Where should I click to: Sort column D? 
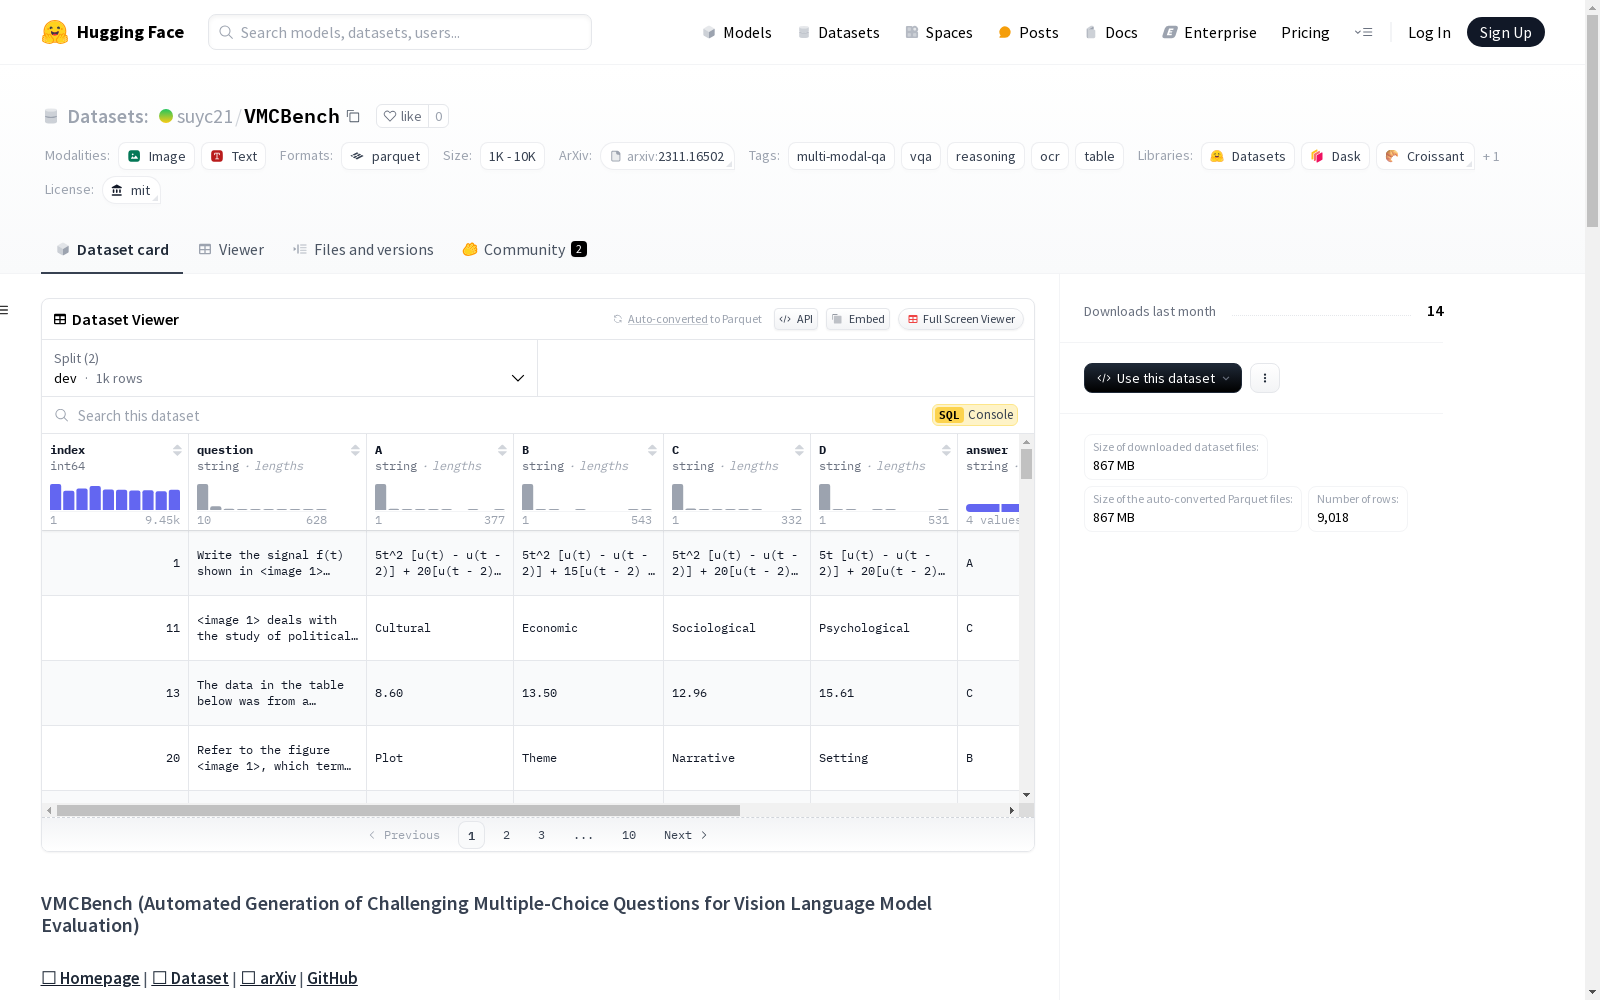pos(946,450)
